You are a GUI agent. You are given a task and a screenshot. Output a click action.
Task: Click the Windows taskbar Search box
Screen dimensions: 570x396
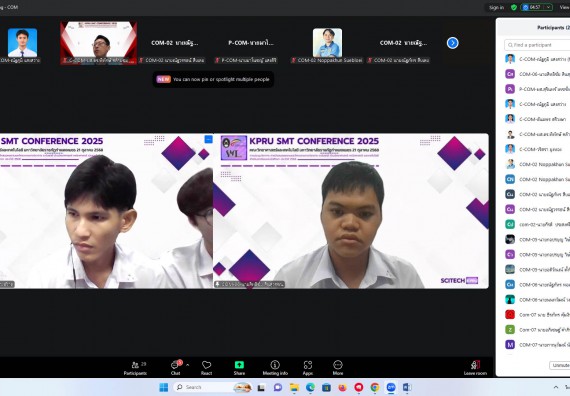pyautogui.click(x=212, y=387)
